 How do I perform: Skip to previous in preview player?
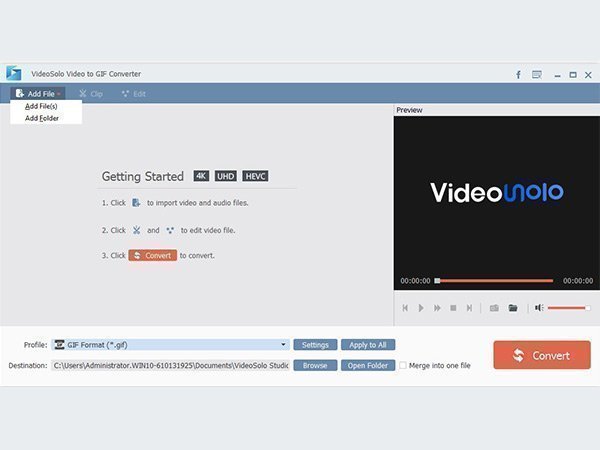click(x=405, y=308)
